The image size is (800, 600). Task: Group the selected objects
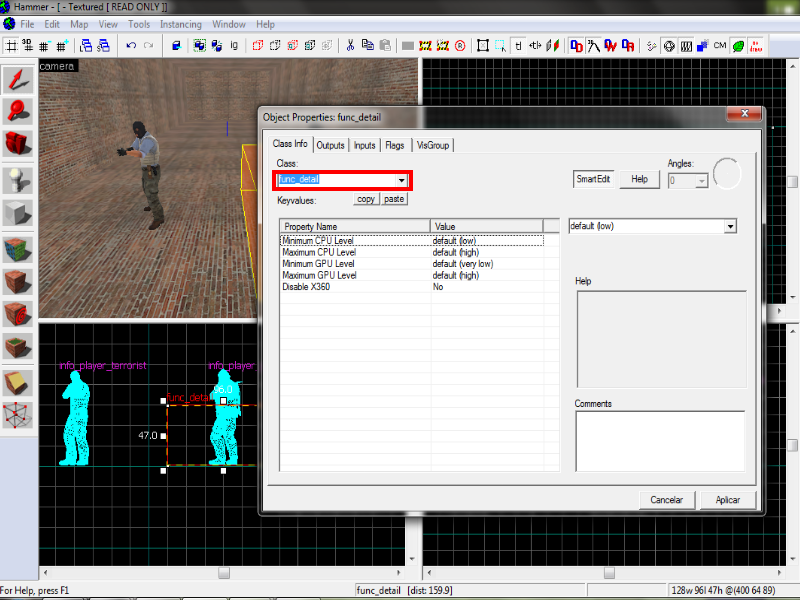199,46
